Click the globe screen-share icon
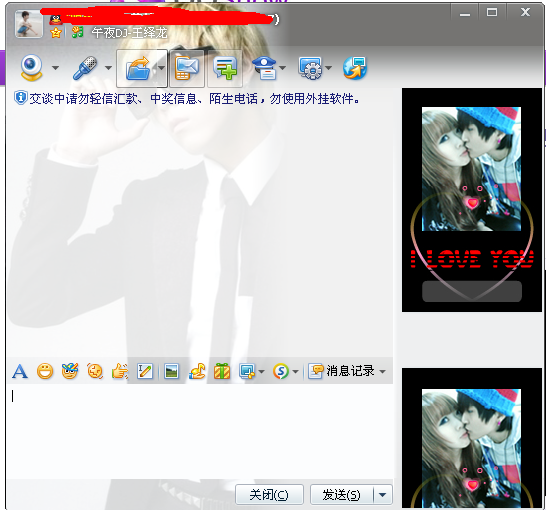546x510 pixels. 355,68
